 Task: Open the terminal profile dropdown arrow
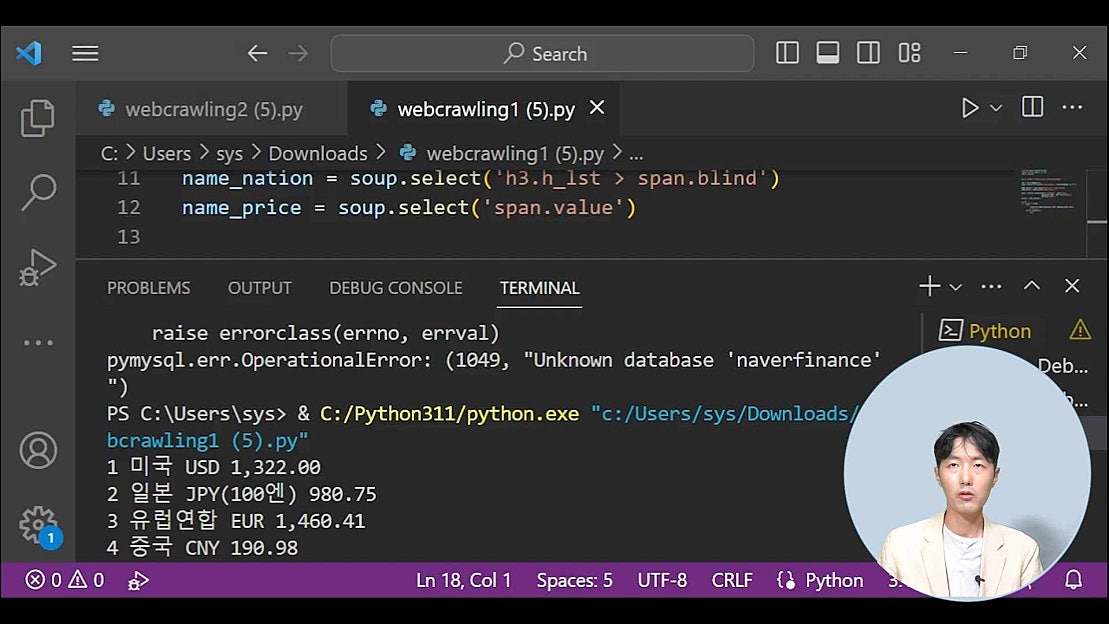(x=953, y=286)
